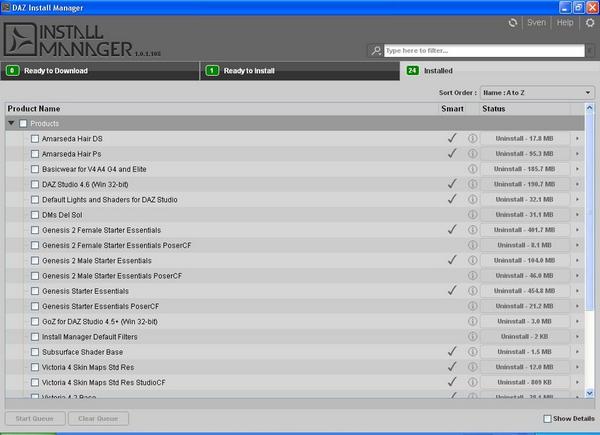Open info icon for Victoria 4 Skin Maps StudioCF
Viewport: 600px width, 435px height.
[x=473, y=382]
